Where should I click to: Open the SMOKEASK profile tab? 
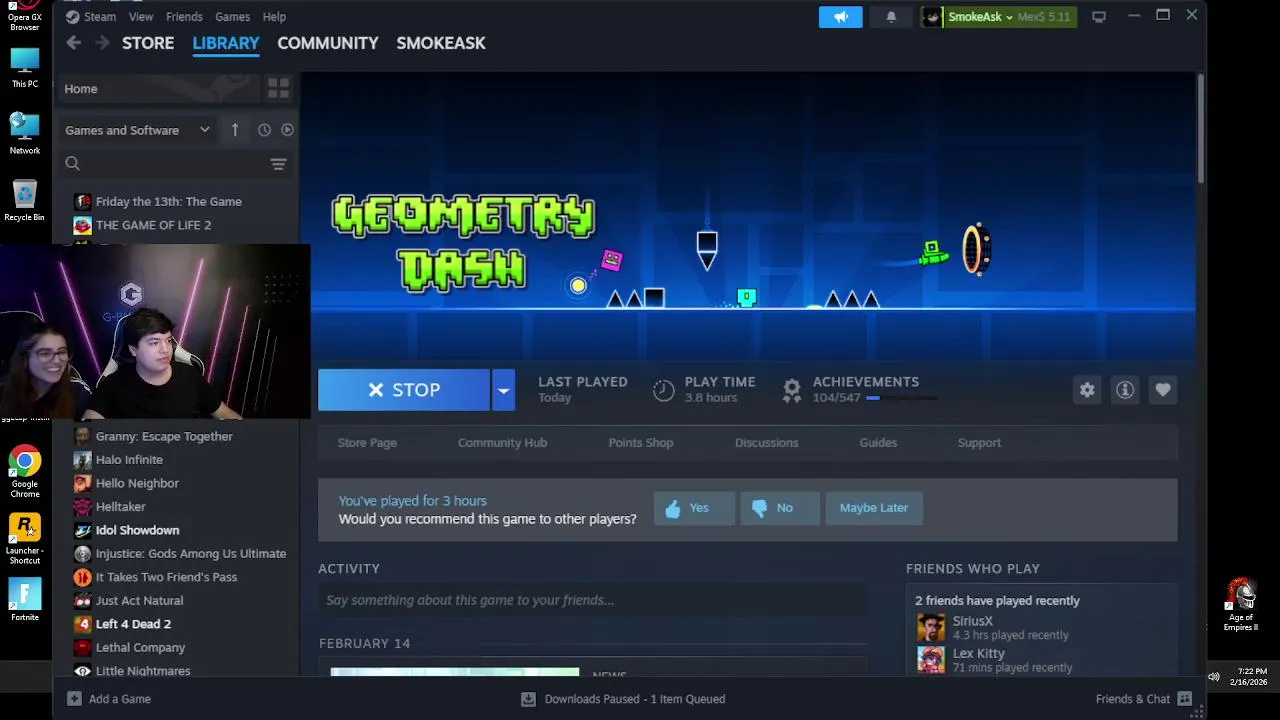(441, 43)
